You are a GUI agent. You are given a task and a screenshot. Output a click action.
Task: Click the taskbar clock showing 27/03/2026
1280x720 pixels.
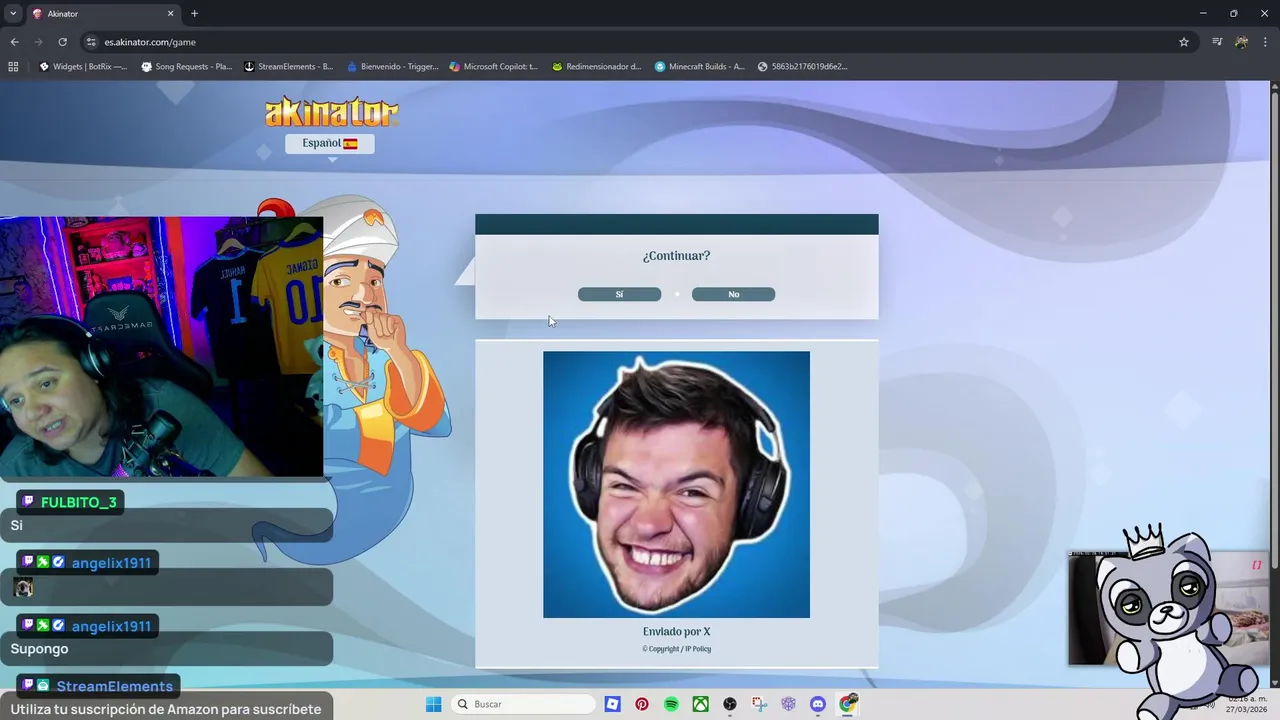pos(1248,704)
